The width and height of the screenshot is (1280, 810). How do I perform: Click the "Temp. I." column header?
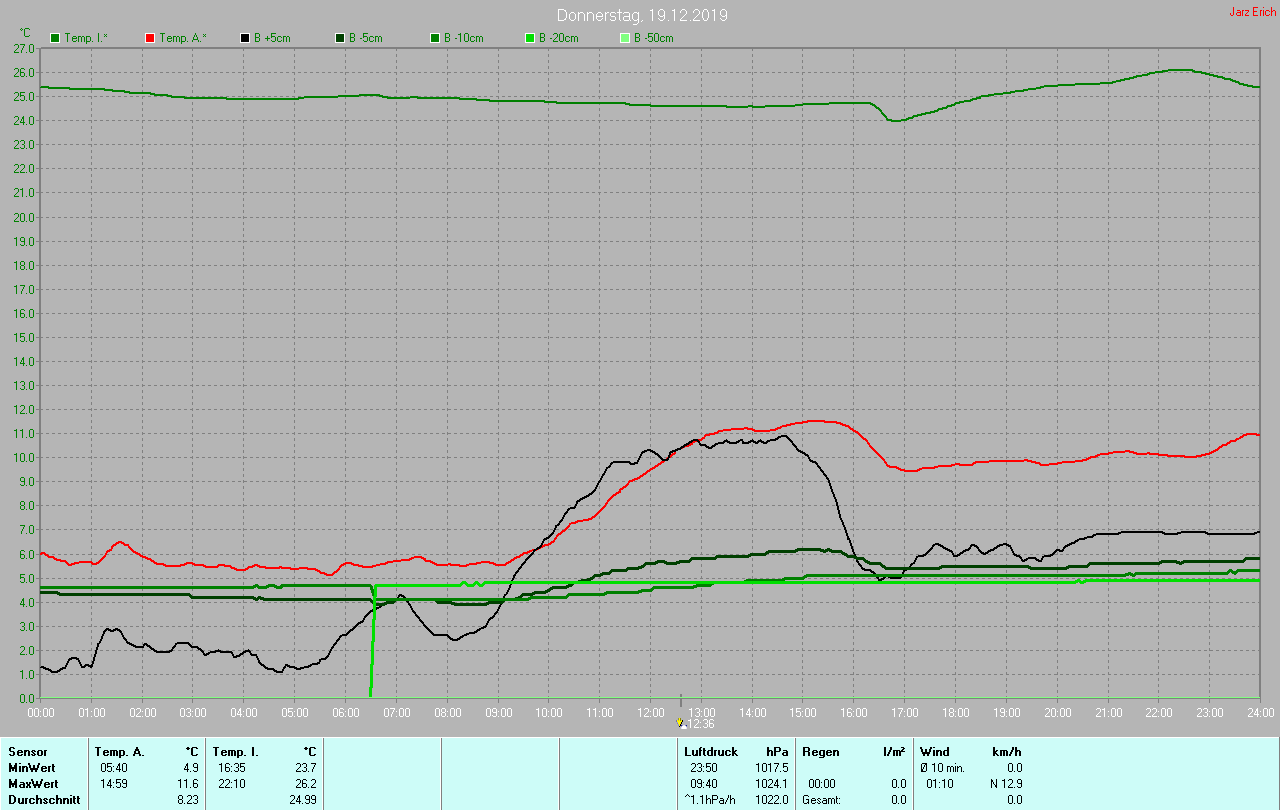(x=235, y=752)
